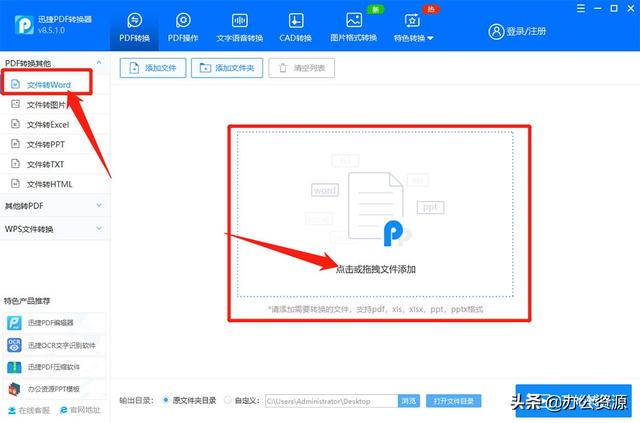
Task: Click the user avatar icon
Action: click(496, 31)
